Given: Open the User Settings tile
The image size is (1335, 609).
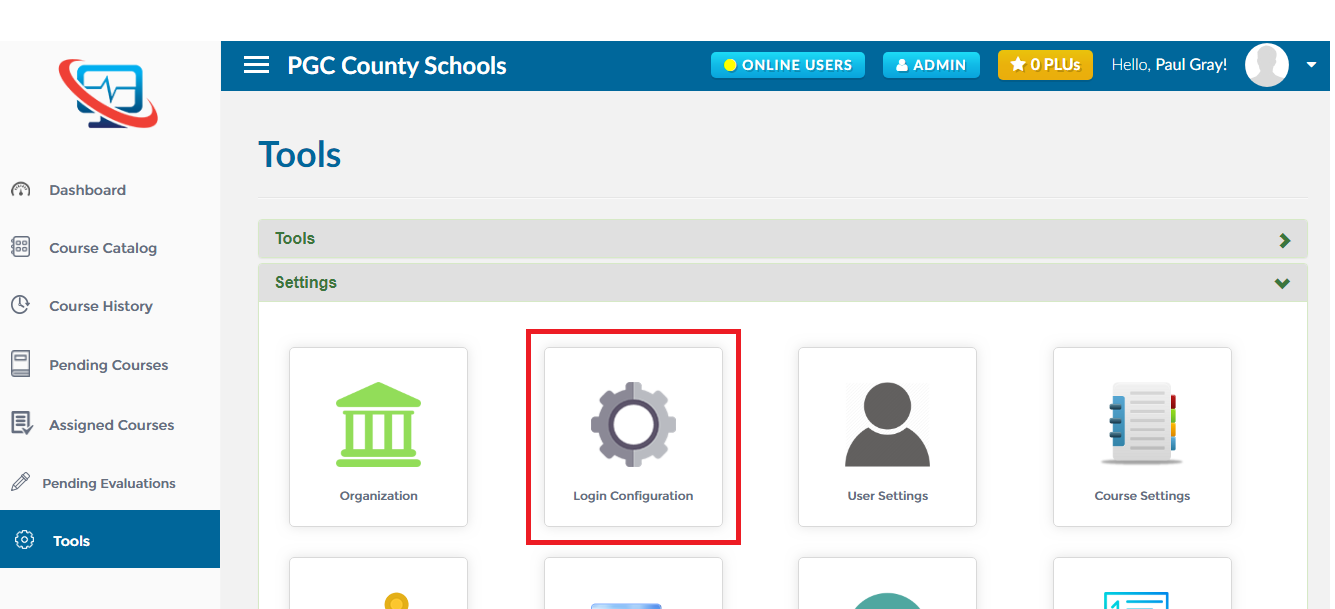Looking at the screenshot, I should coord(887,436).
